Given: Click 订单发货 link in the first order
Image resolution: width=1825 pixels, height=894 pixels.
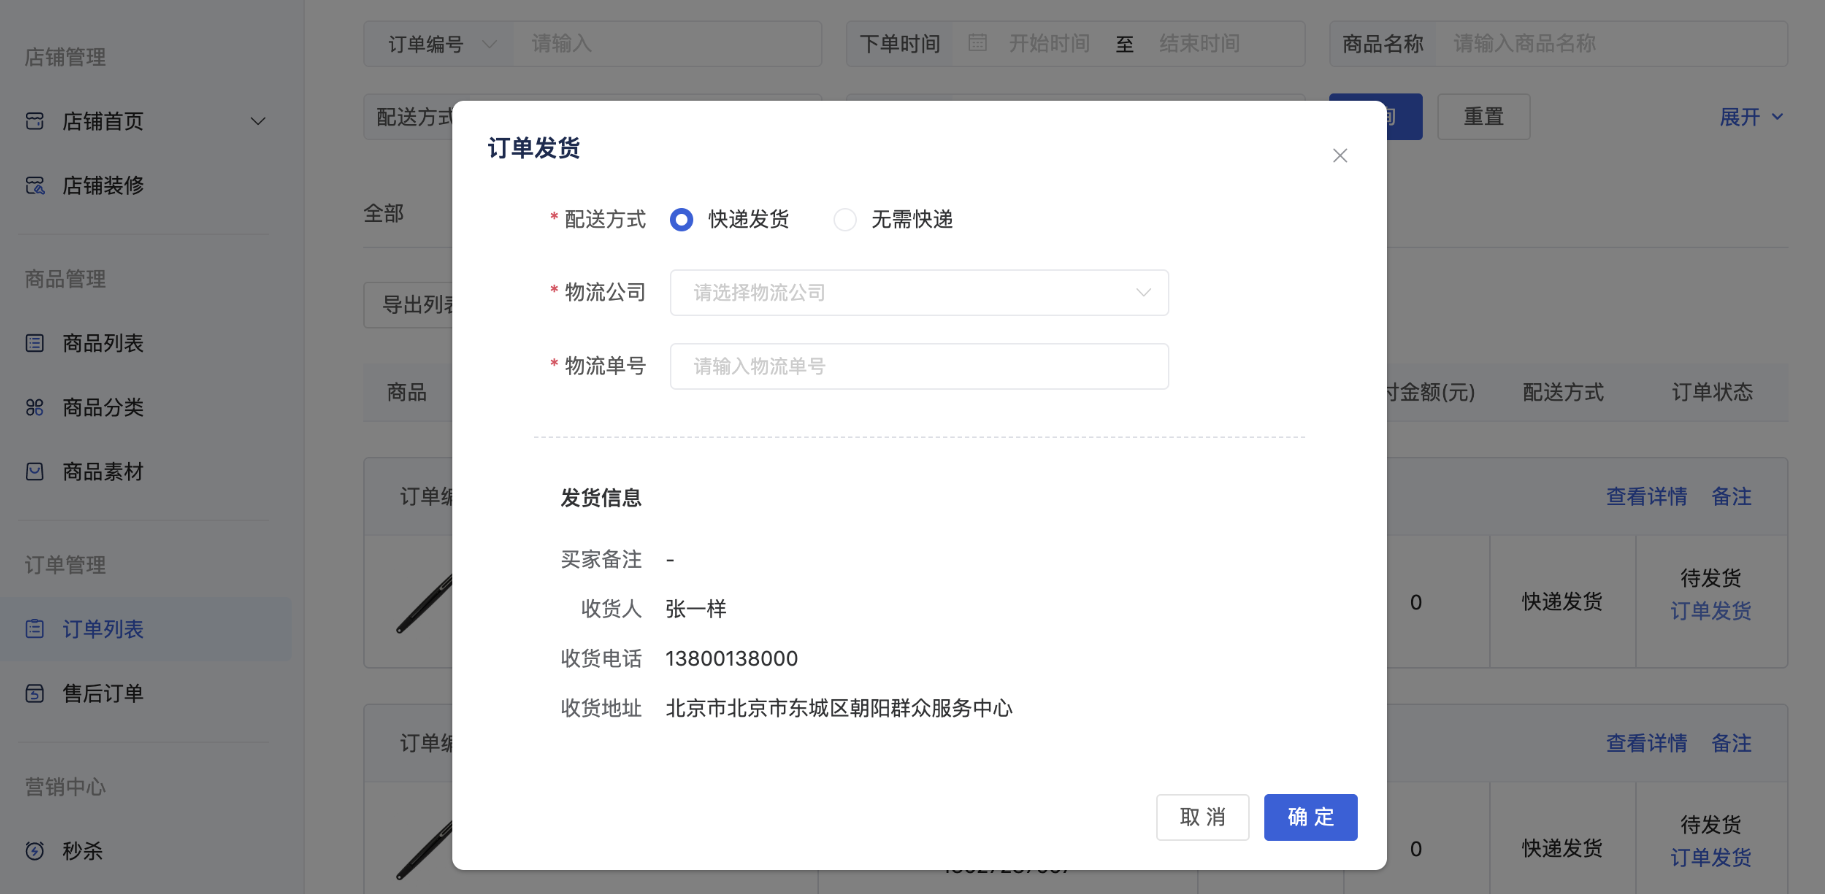Looking at the screenshot, I should click(x=1711, y=611).
